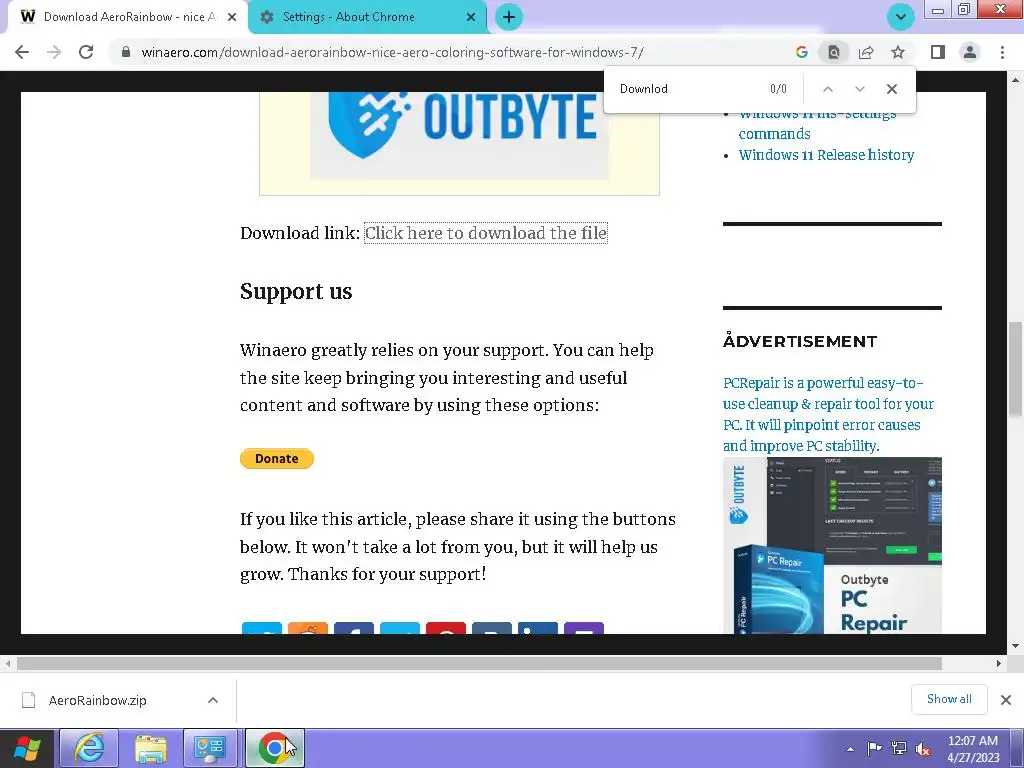The width and height of the screenshot is (1024, 768).
Task: Click the forward navigation arrow
Action: point(54,52)
